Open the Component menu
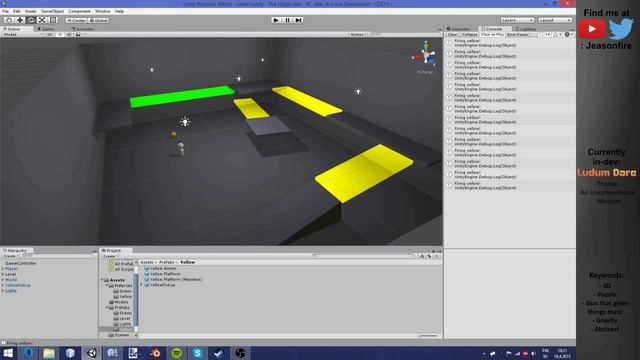The image size is (640, 360). tap(80, 11)
